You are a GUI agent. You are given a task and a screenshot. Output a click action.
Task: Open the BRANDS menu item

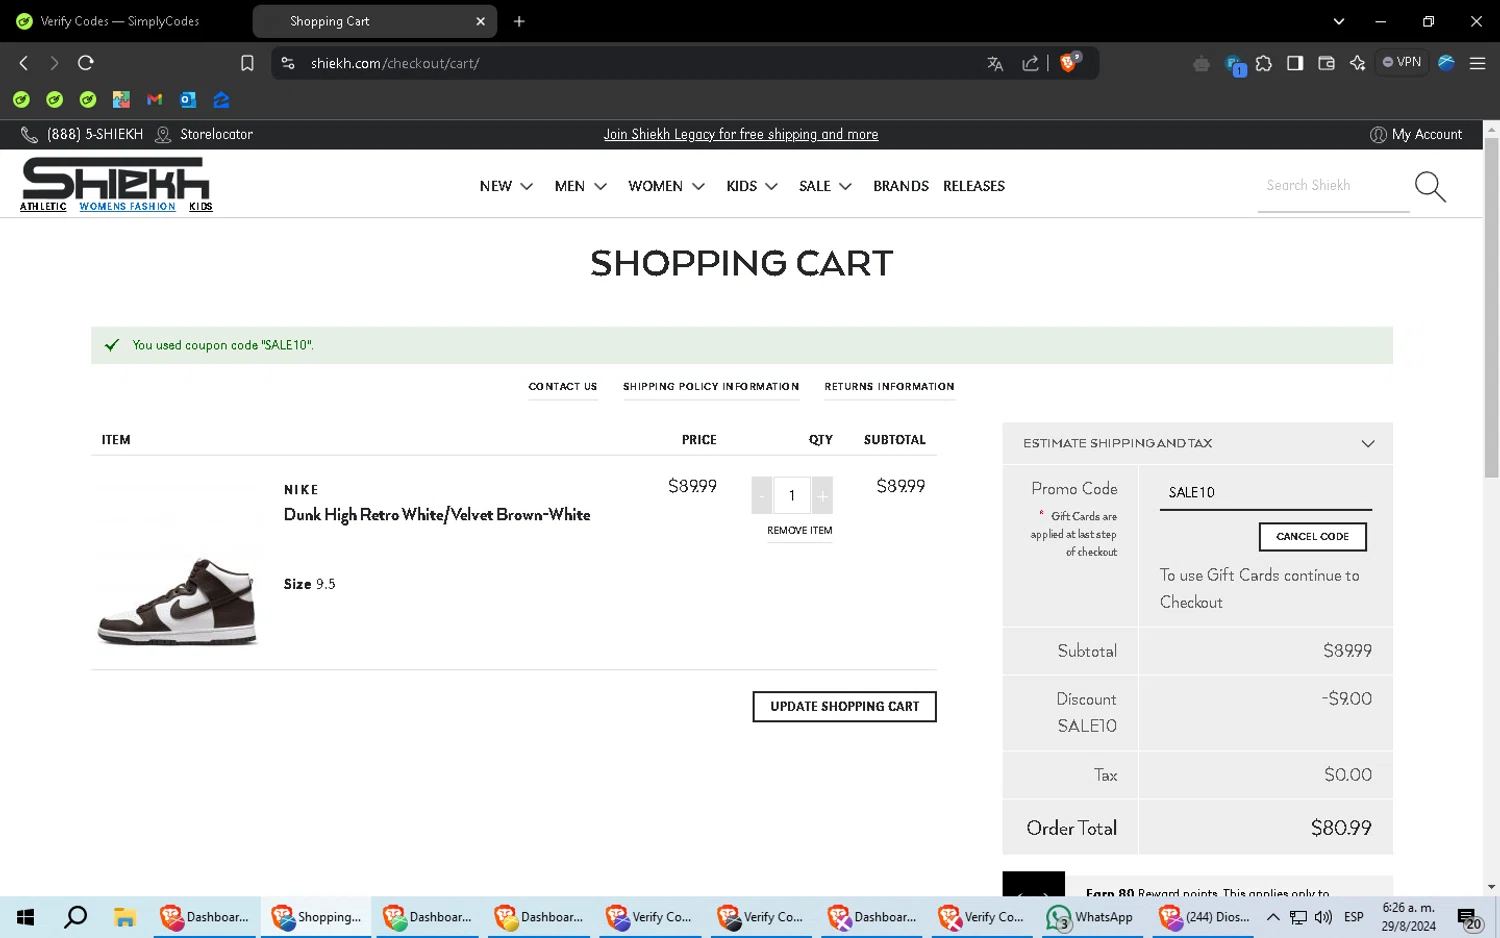coord(900,186)
